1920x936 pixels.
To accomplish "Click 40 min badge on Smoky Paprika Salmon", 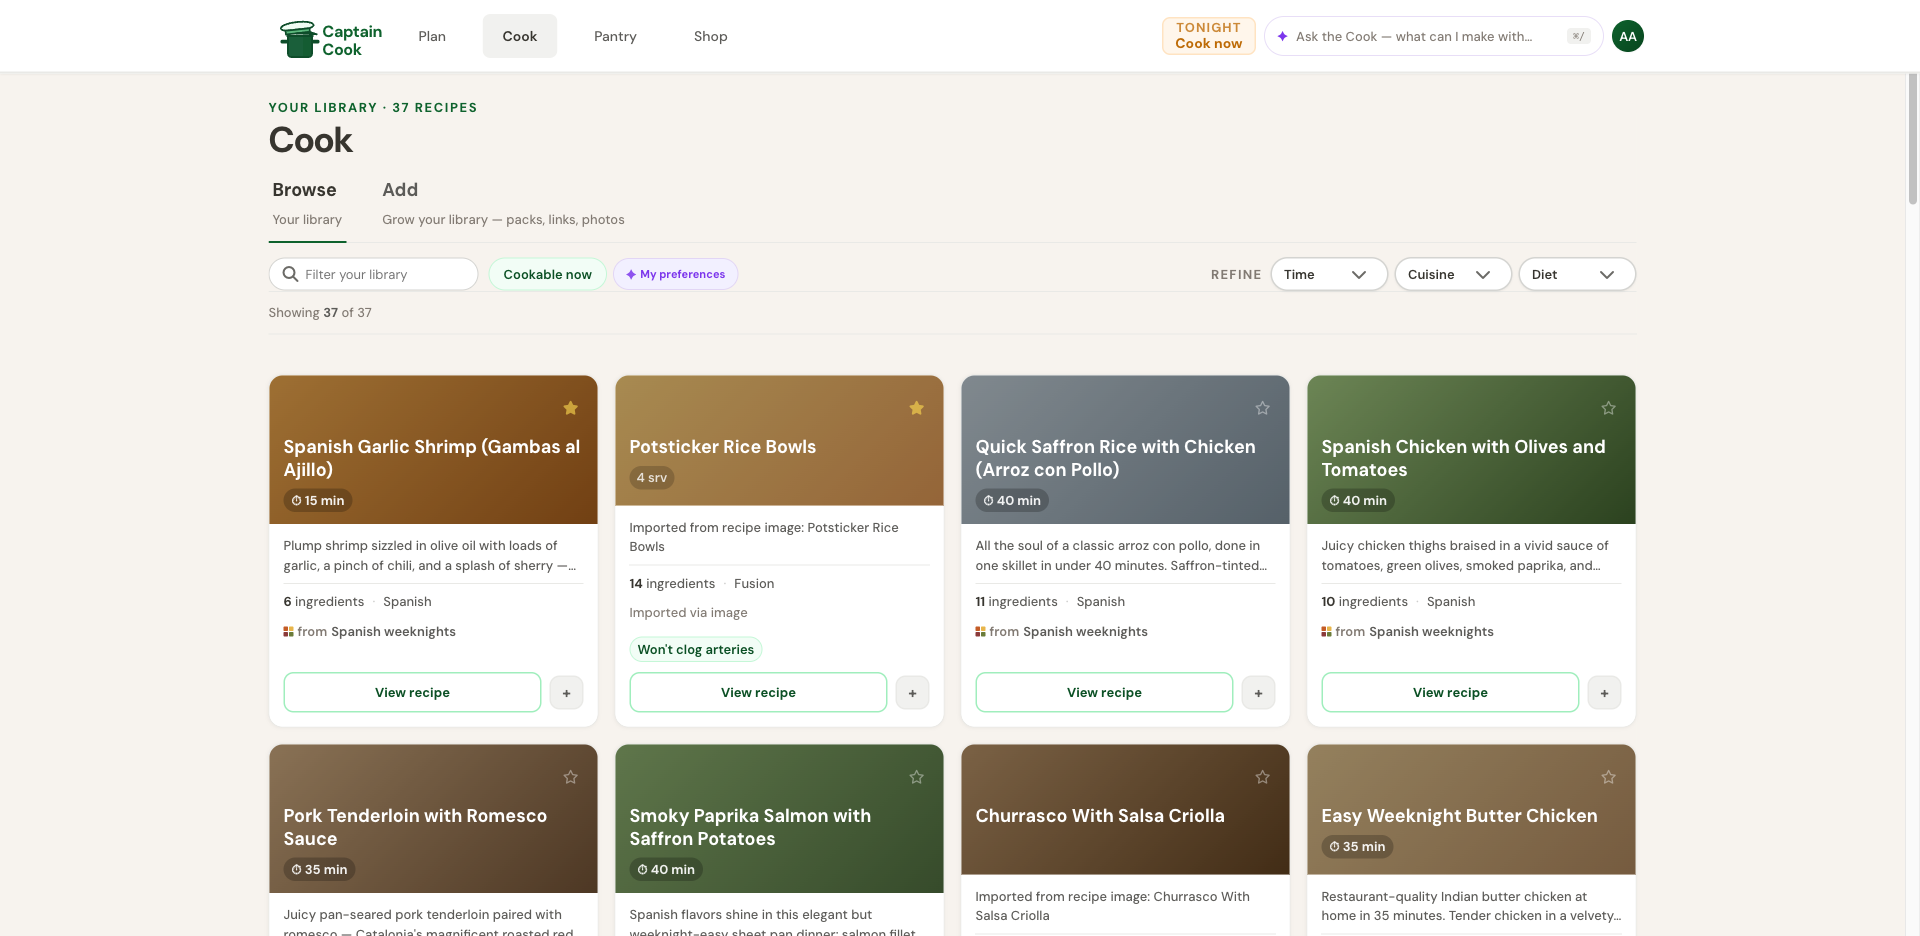I will click(x=666, y=870).
